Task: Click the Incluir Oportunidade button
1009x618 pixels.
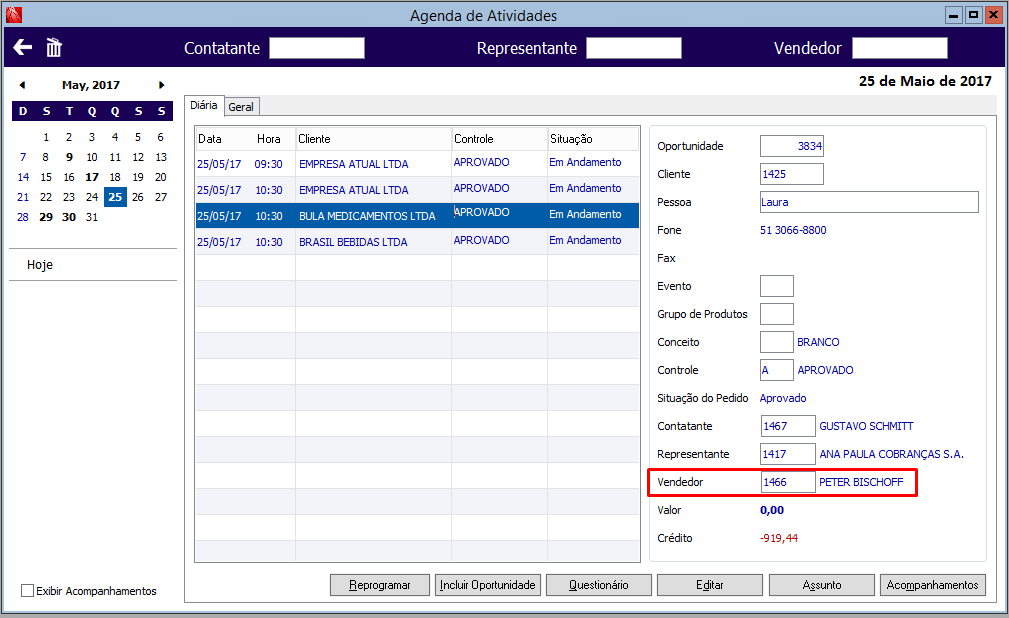Action: tap(488, 585)
